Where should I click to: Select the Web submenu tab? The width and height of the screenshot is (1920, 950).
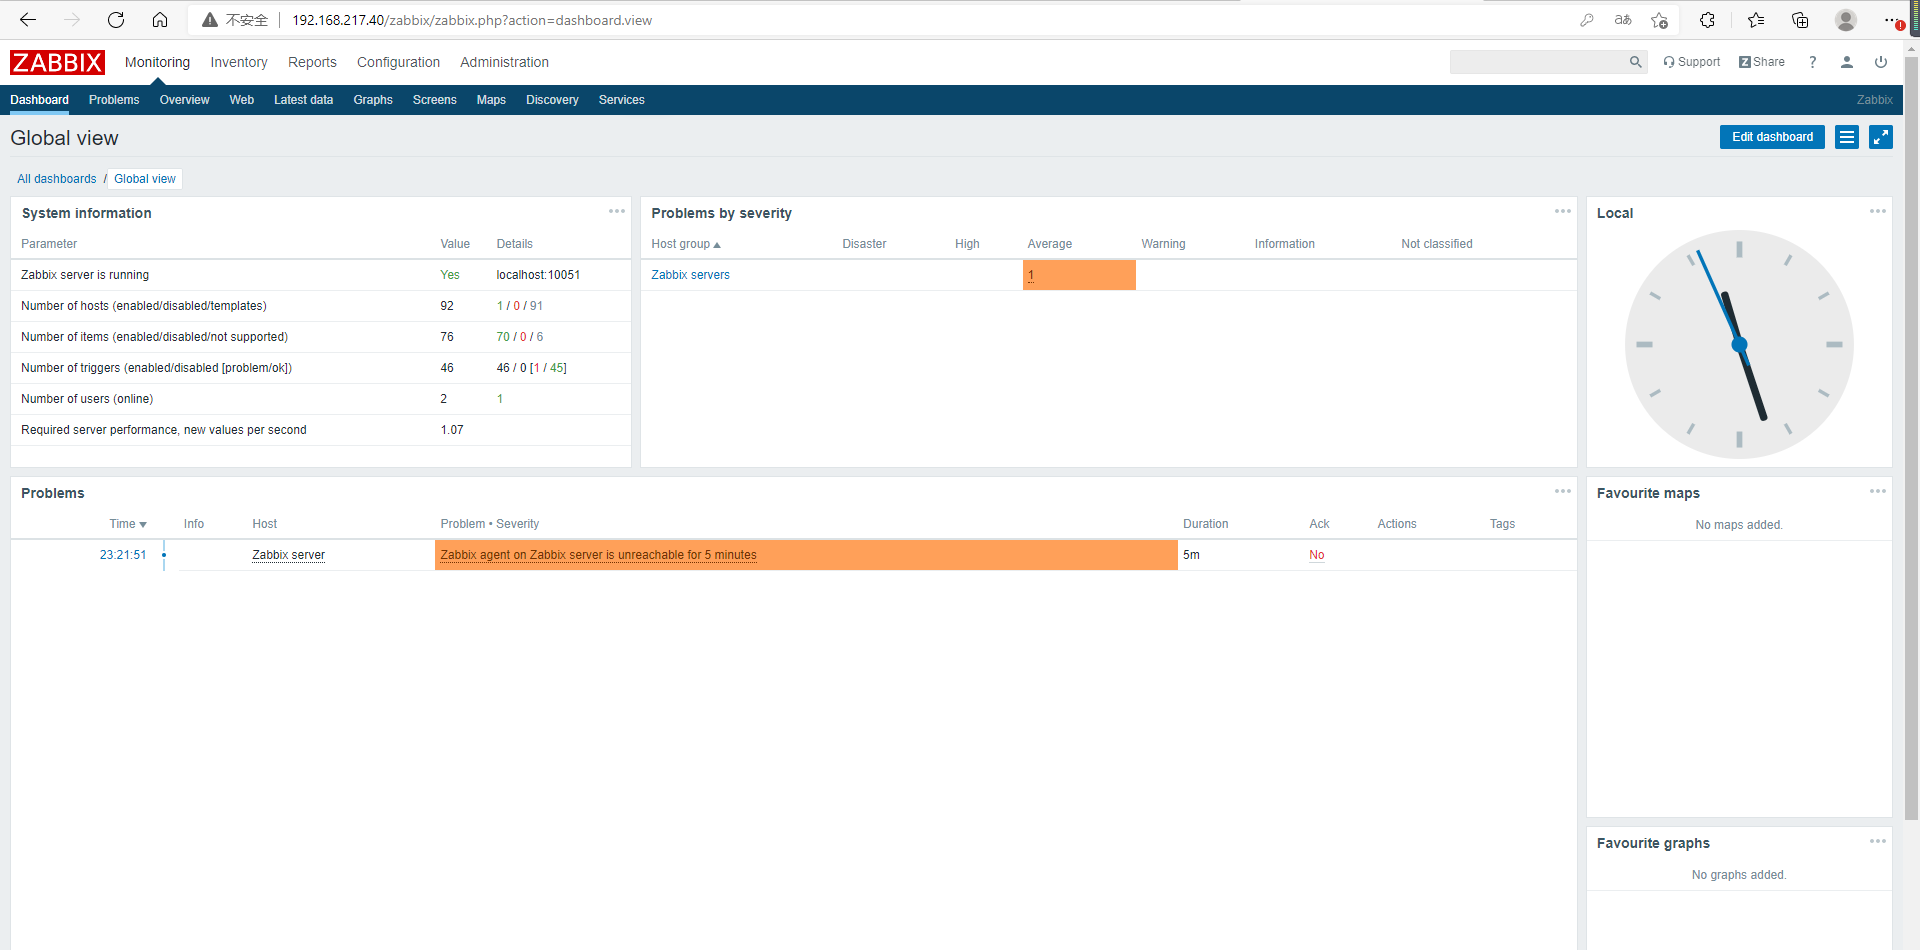[x=242, y=100]
